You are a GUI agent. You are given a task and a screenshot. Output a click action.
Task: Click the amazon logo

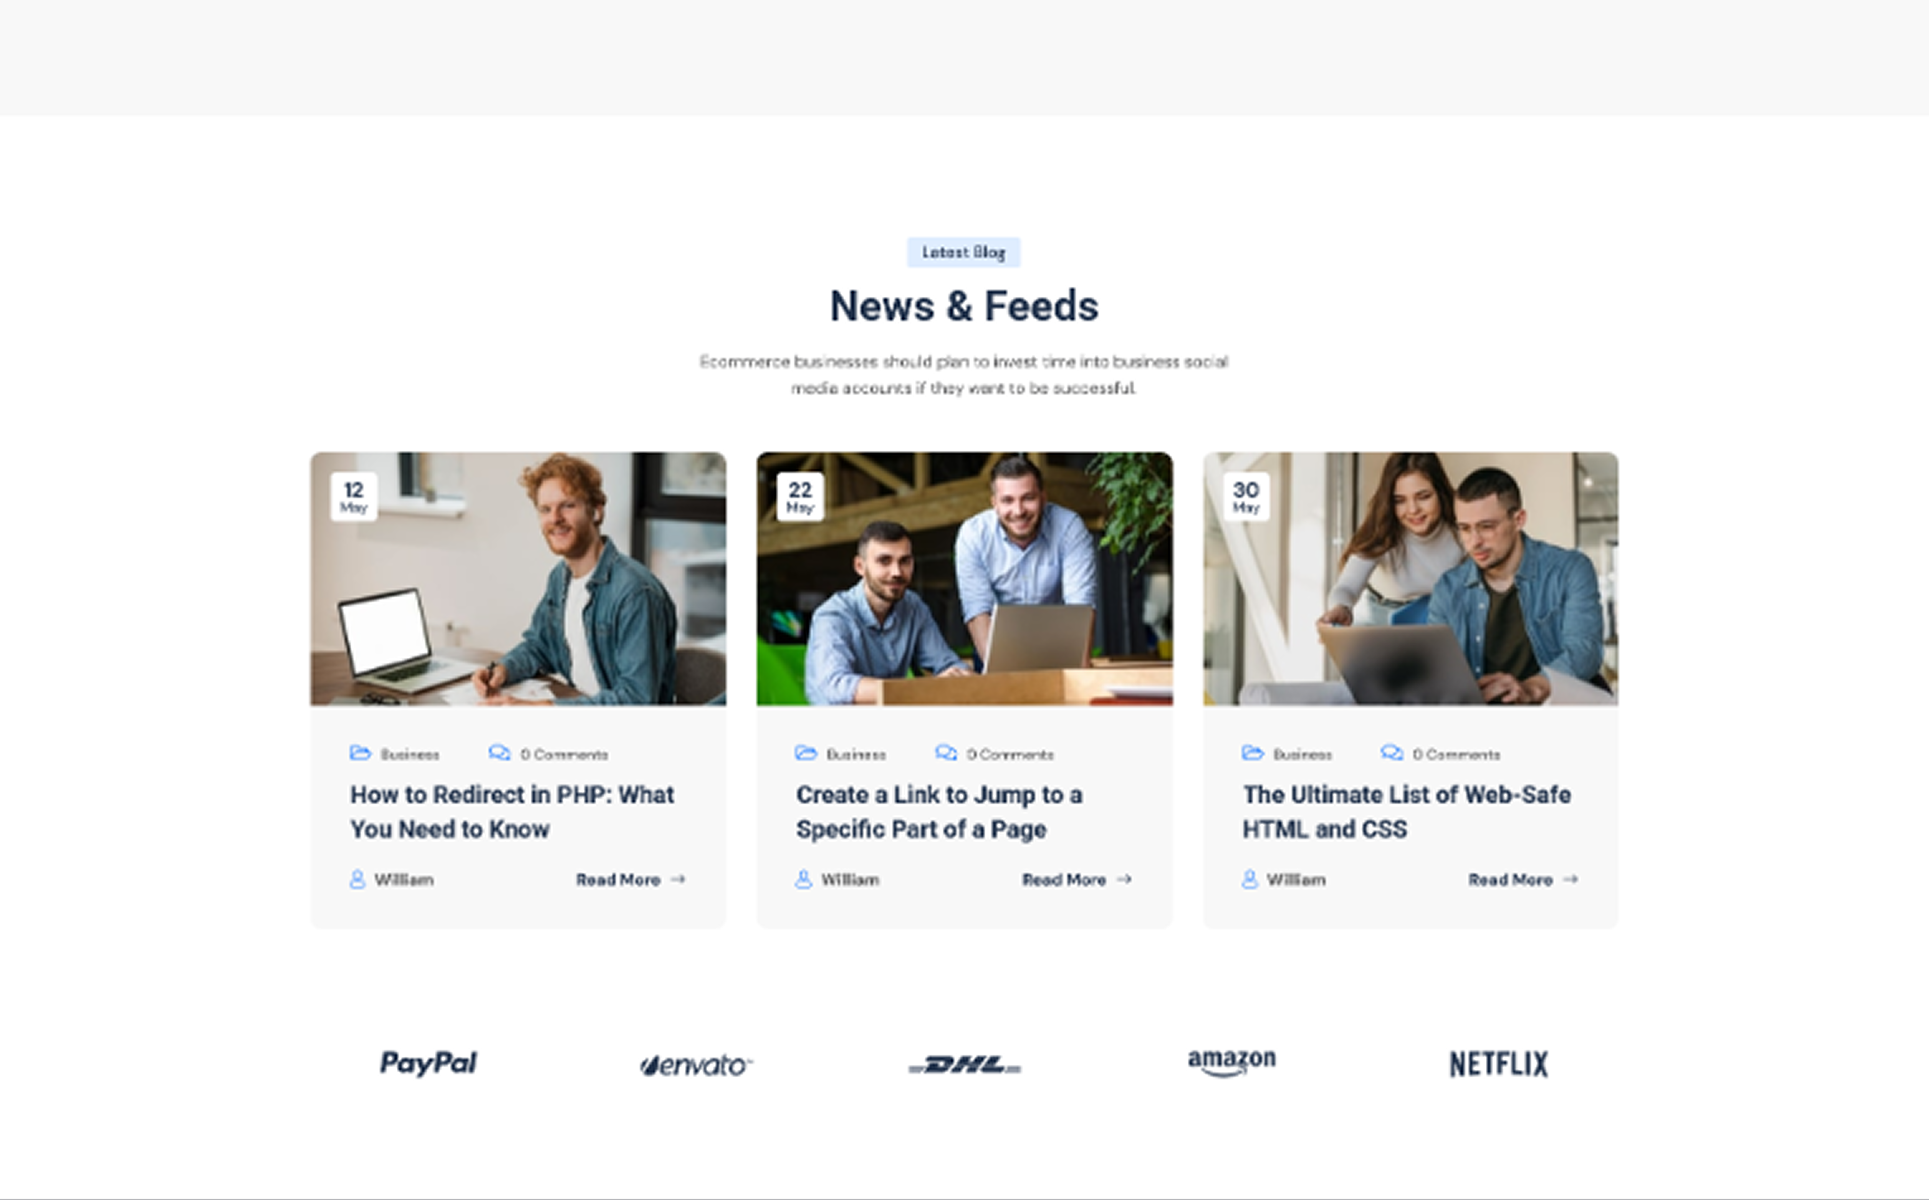coord(1231,1062)
